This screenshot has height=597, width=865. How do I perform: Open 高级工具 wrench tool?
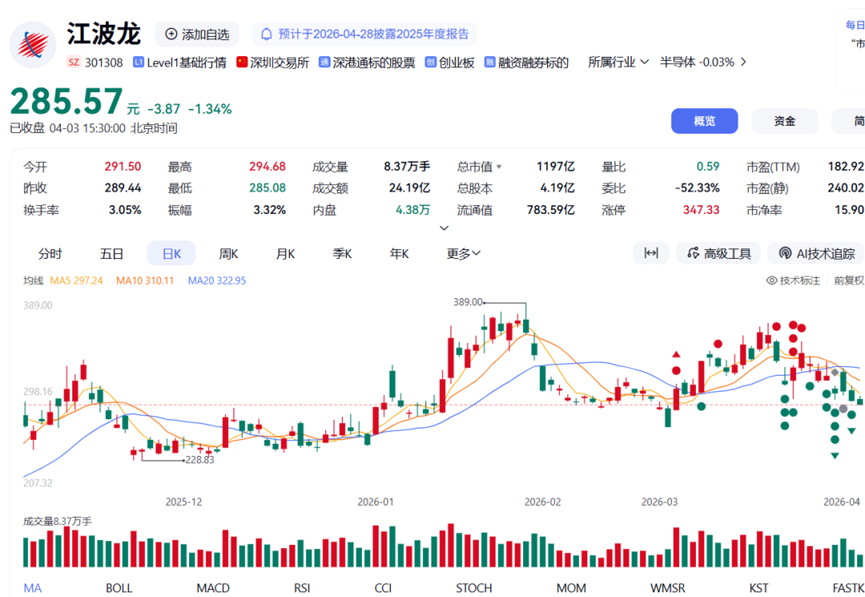click(x=717, y=254)
